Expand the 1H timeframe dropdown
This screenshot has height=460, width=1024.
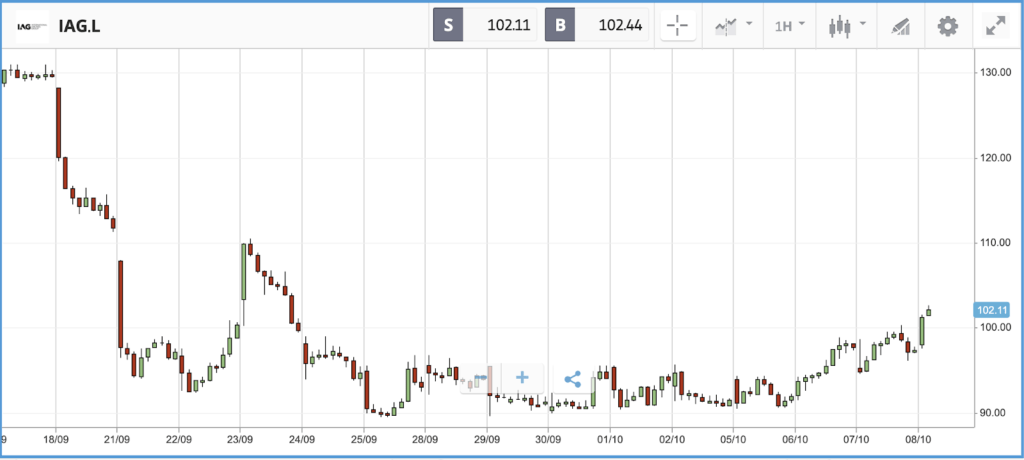pyautogui.click(x=790, y=26)
